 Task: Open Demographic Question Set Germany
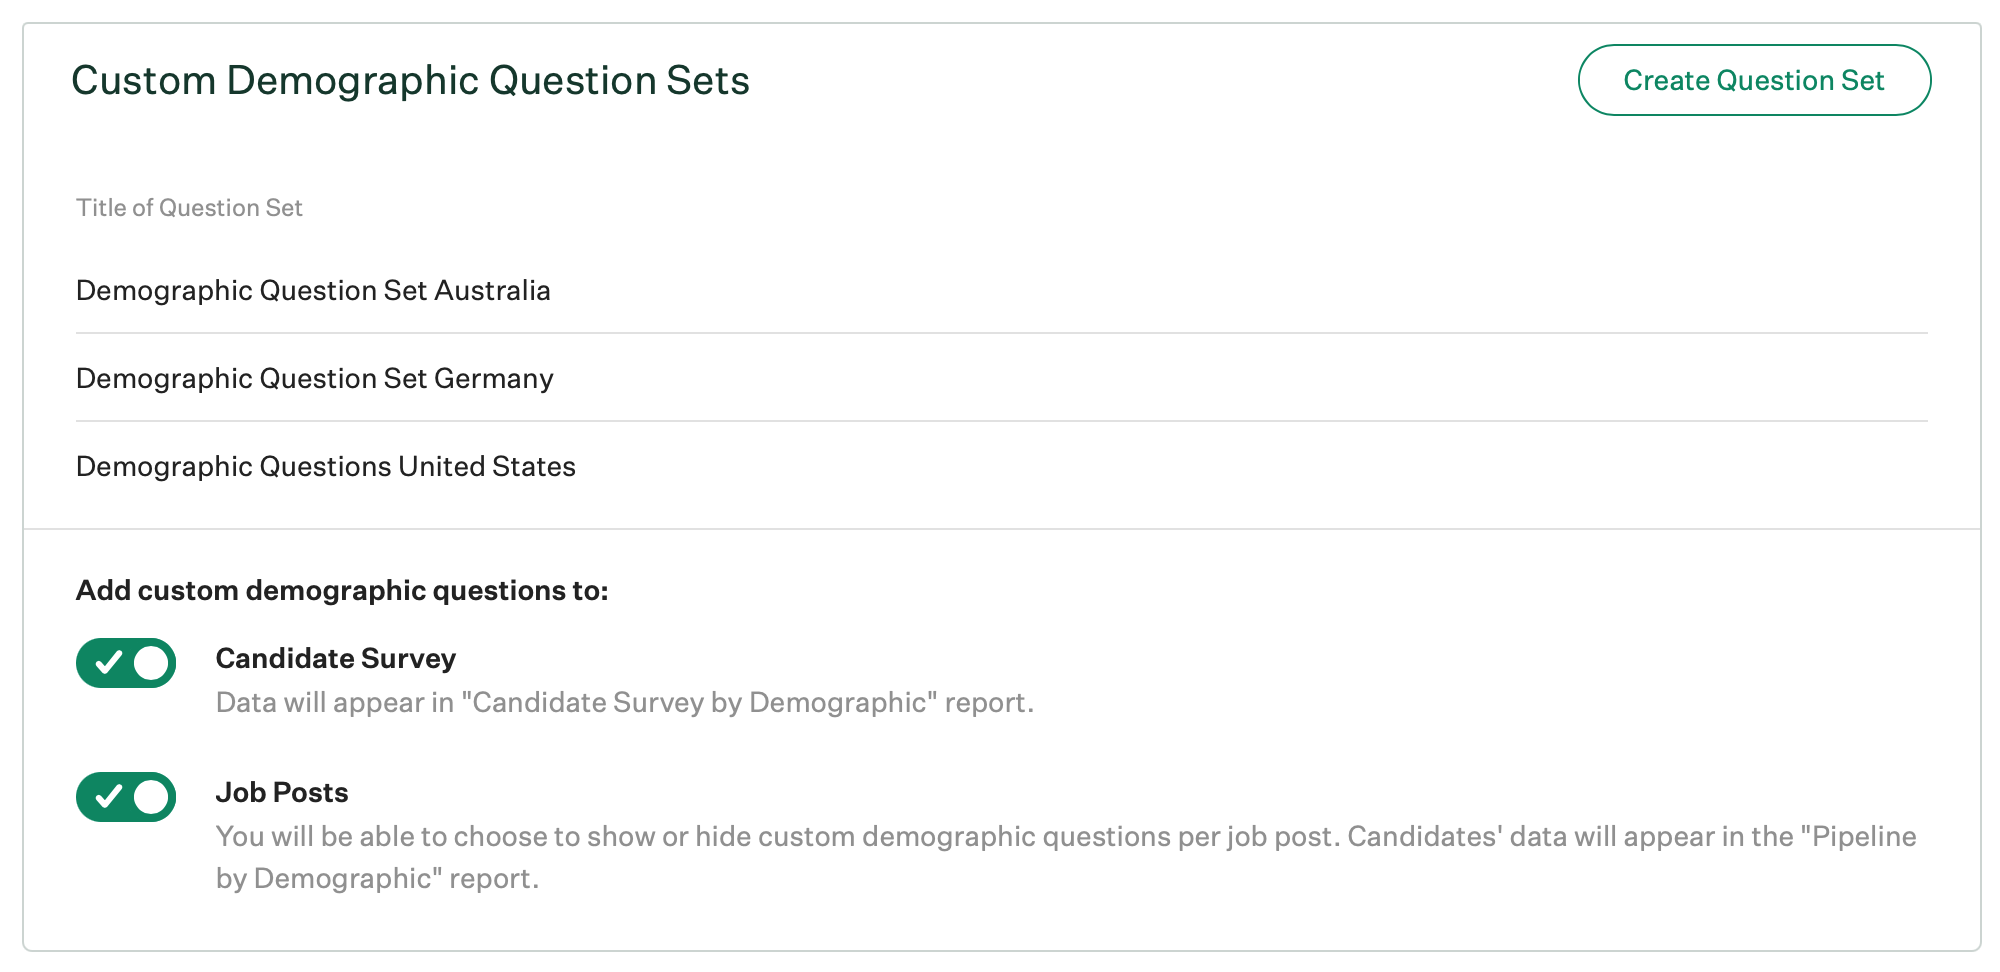[x=314, y=378]
